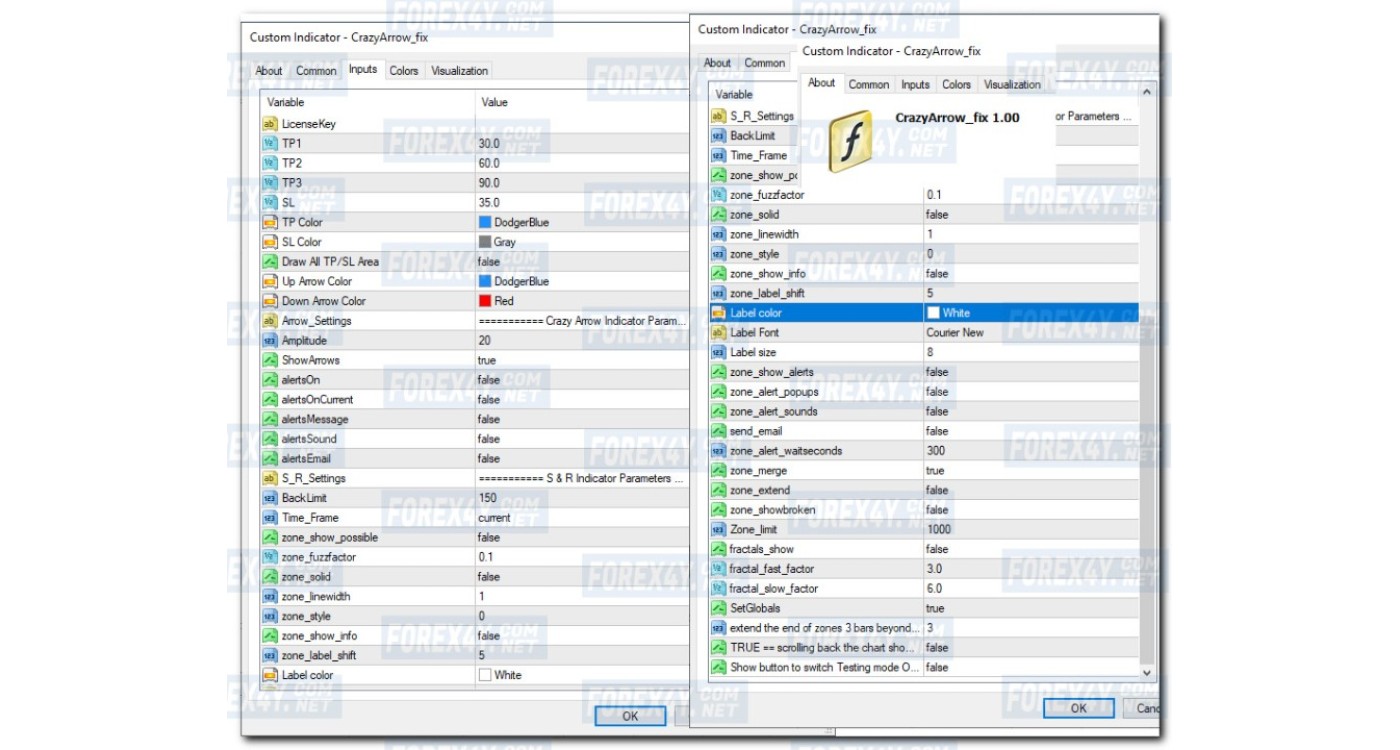1400x750 pixels.
Task: Click the ShowArrows boolean type icon
Action: (270, 360)
